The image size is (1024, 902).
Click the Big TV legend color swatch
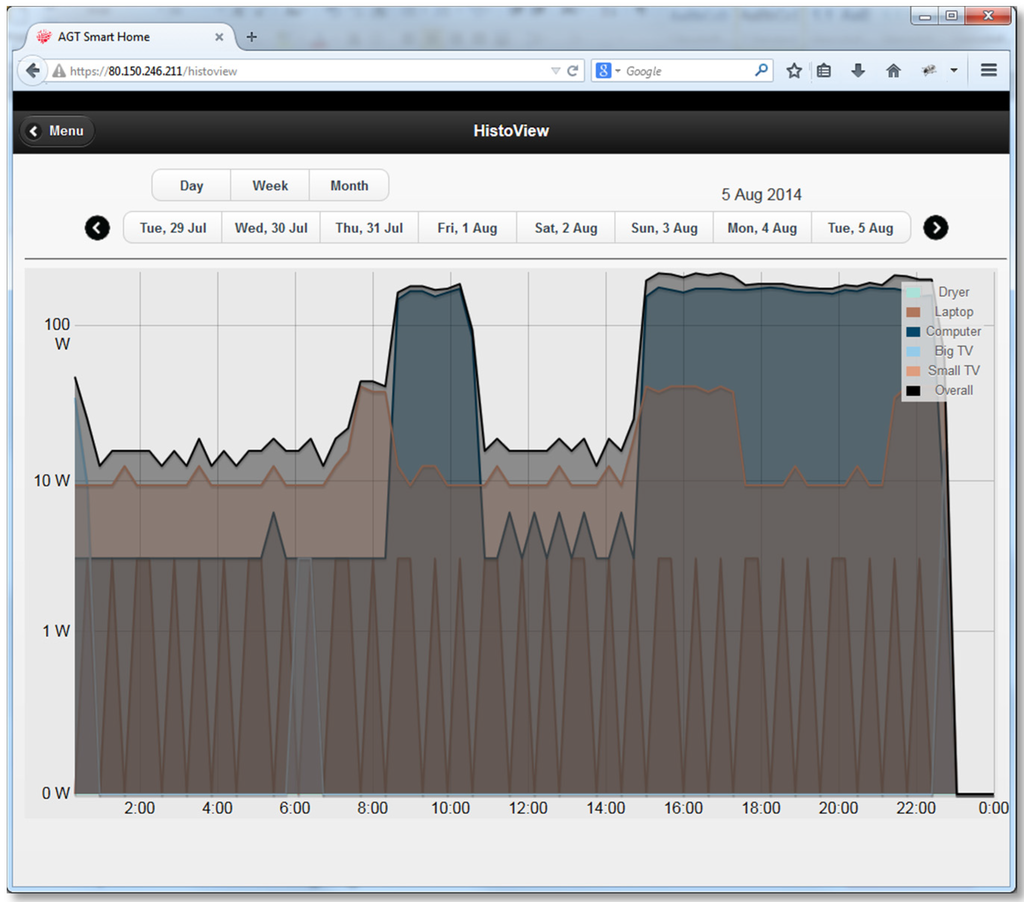coord(913,351)
